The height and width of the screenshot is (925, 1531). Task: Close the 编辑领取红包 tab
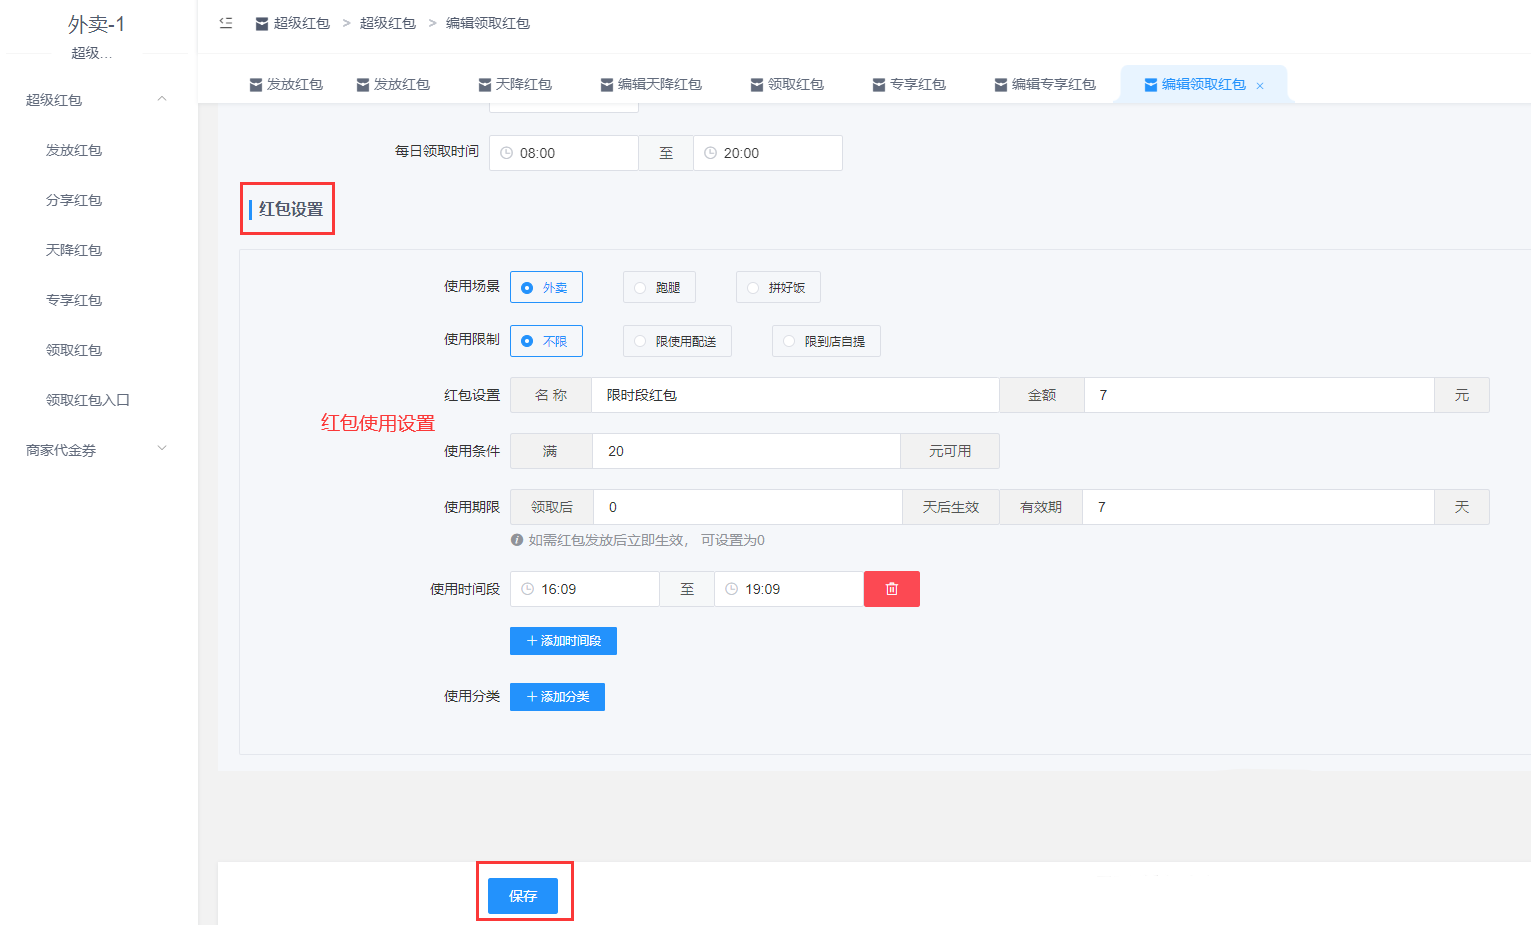pyautogui.click(x=1260, y=86)
